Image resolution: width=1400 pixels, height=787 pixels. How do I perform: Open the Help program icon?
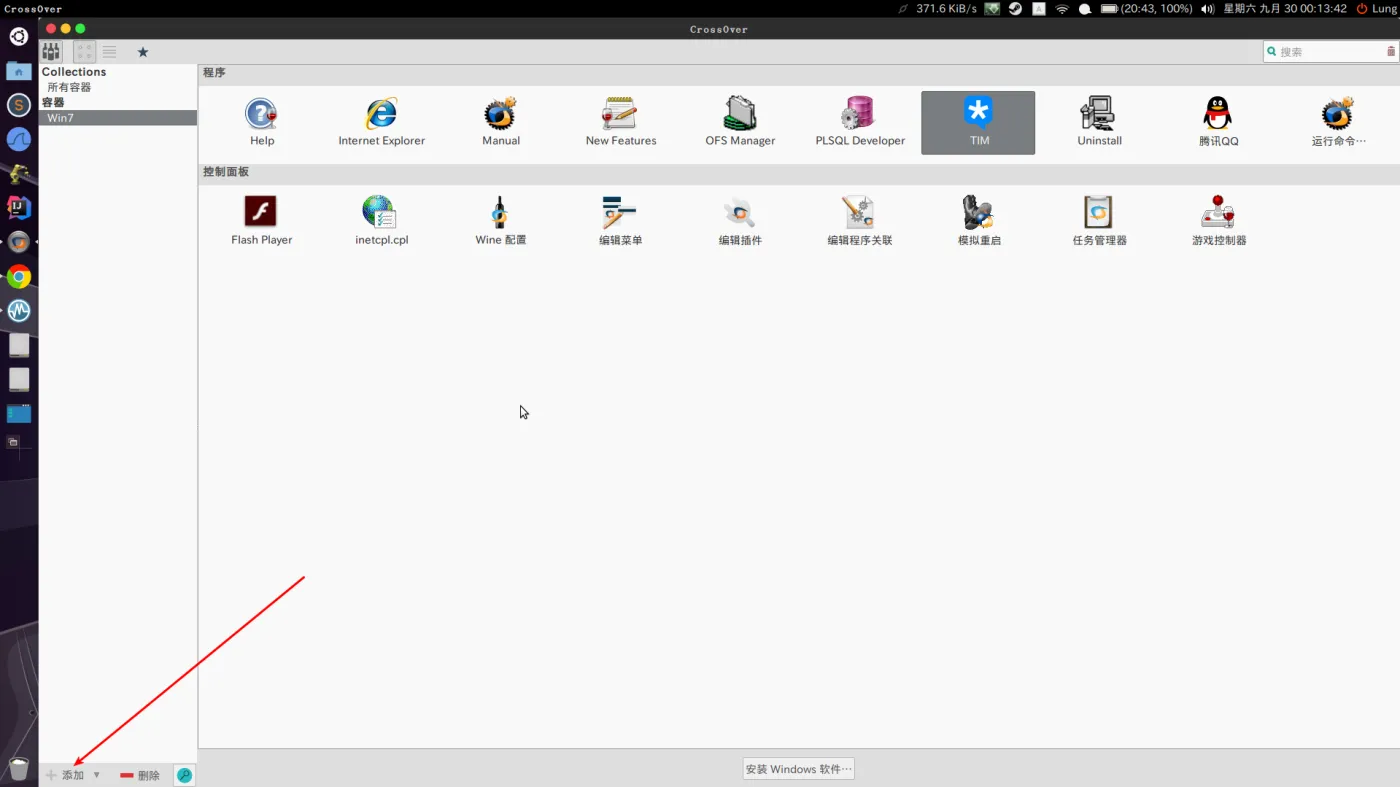tap(262, 122)
